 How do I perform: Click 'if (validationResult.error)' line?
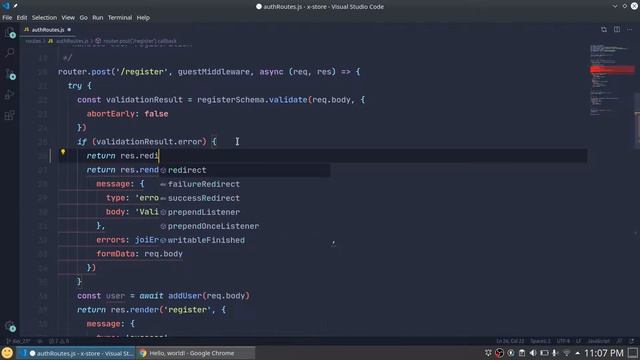(147, 142)
